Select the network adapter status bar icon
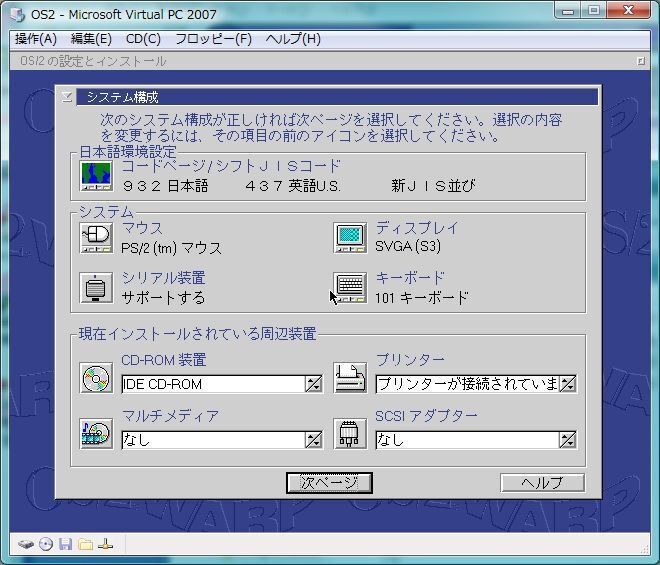 105,544
